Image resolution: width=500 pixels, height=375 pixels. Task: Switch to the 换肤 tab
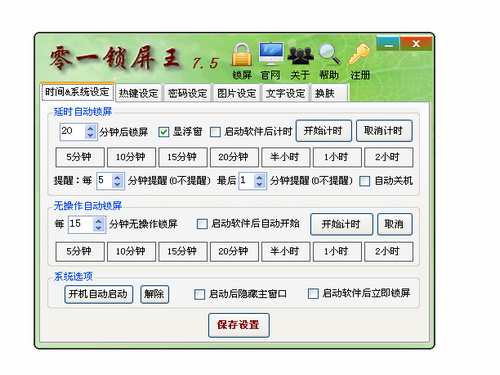tap(329, 93)
